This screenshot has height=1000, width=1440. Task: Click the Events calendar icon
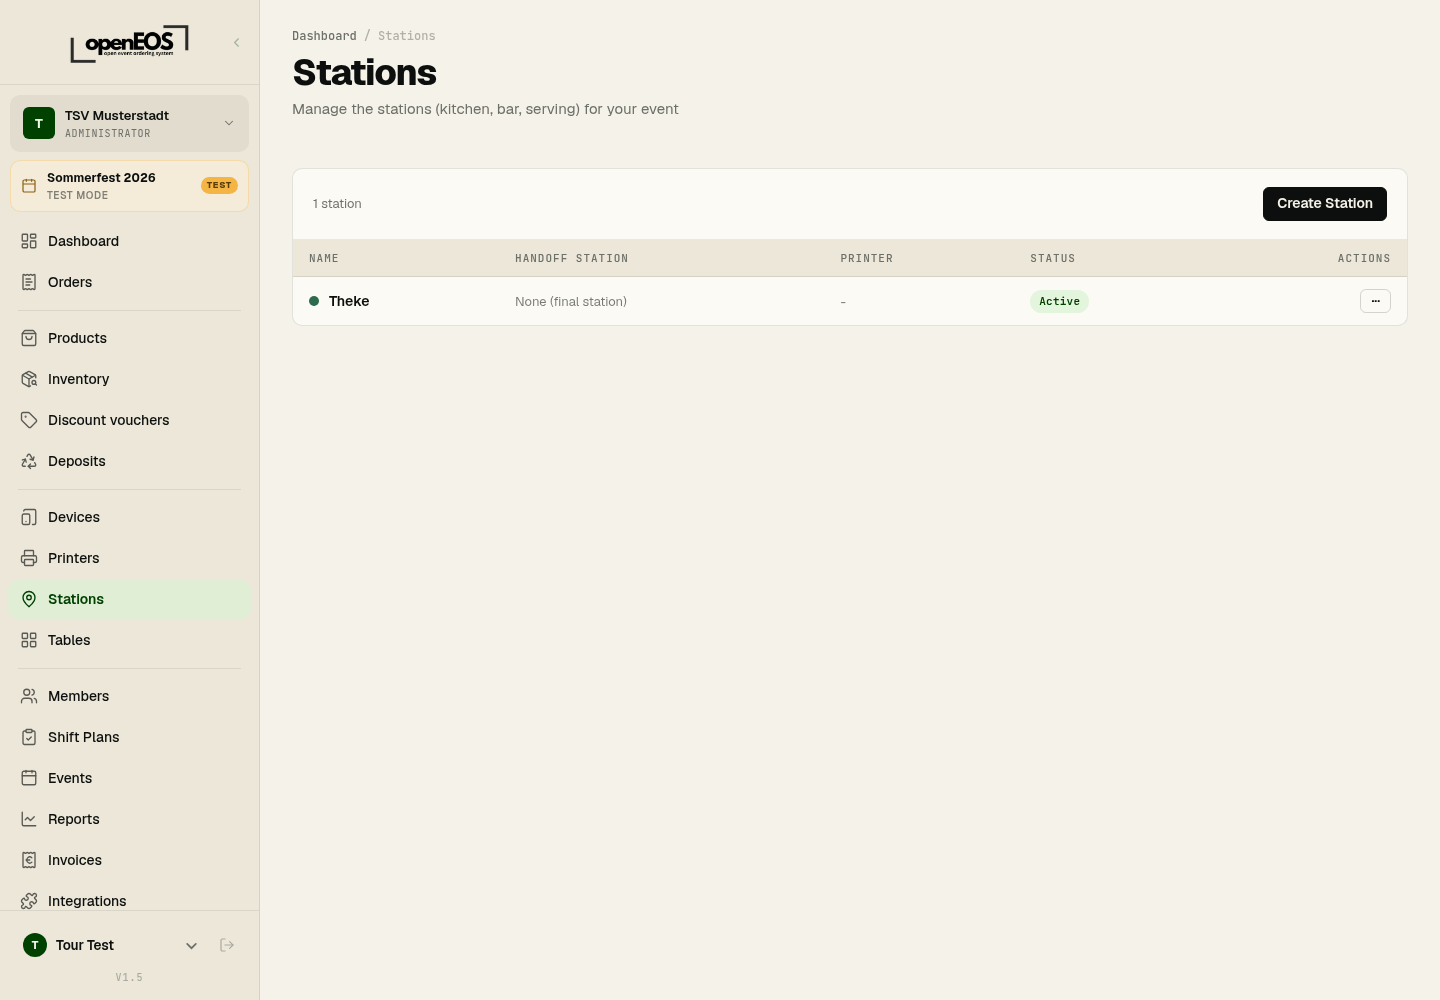click(x=29, y=778)
